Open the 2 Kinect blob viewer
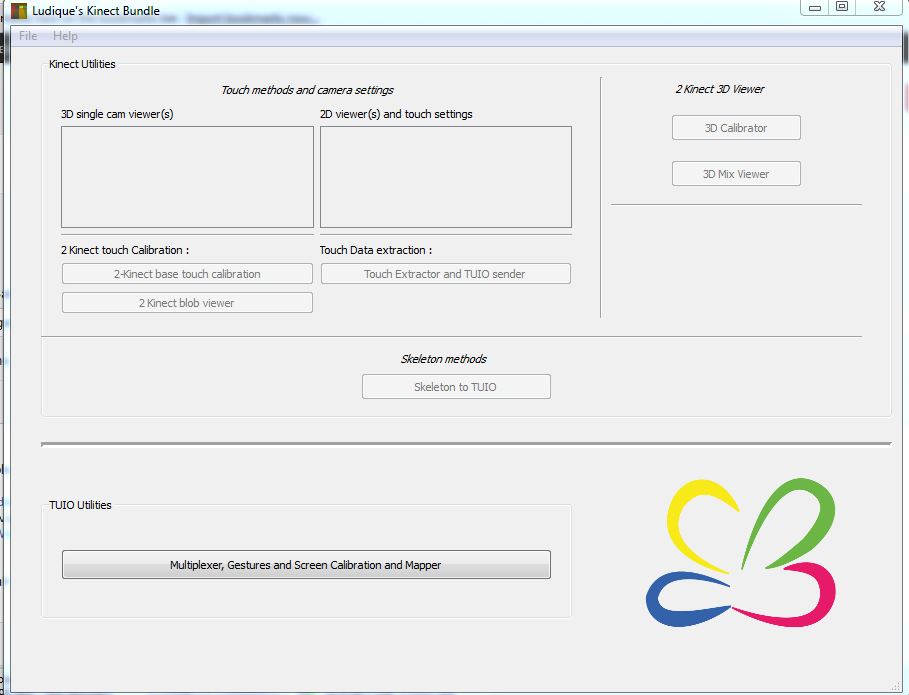 [x=187, y=303]
